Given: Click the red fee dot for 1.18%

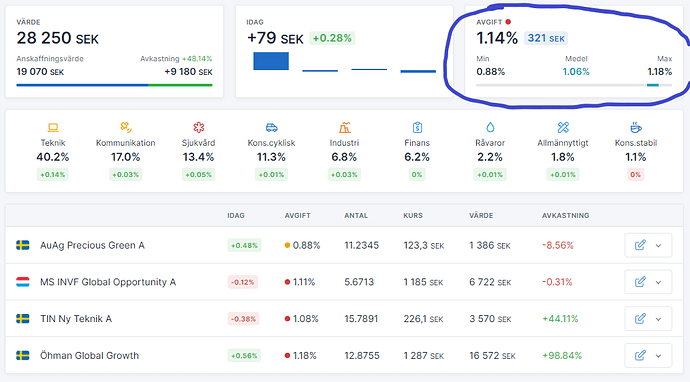Looking at the screenshot, I should tap(287, 356).
